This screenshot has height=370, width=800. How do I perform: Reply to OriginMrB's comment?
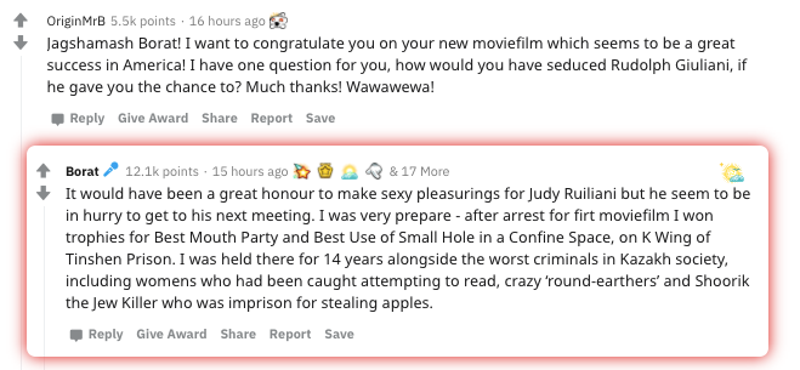pyautogui.click(x=78, y=118)
